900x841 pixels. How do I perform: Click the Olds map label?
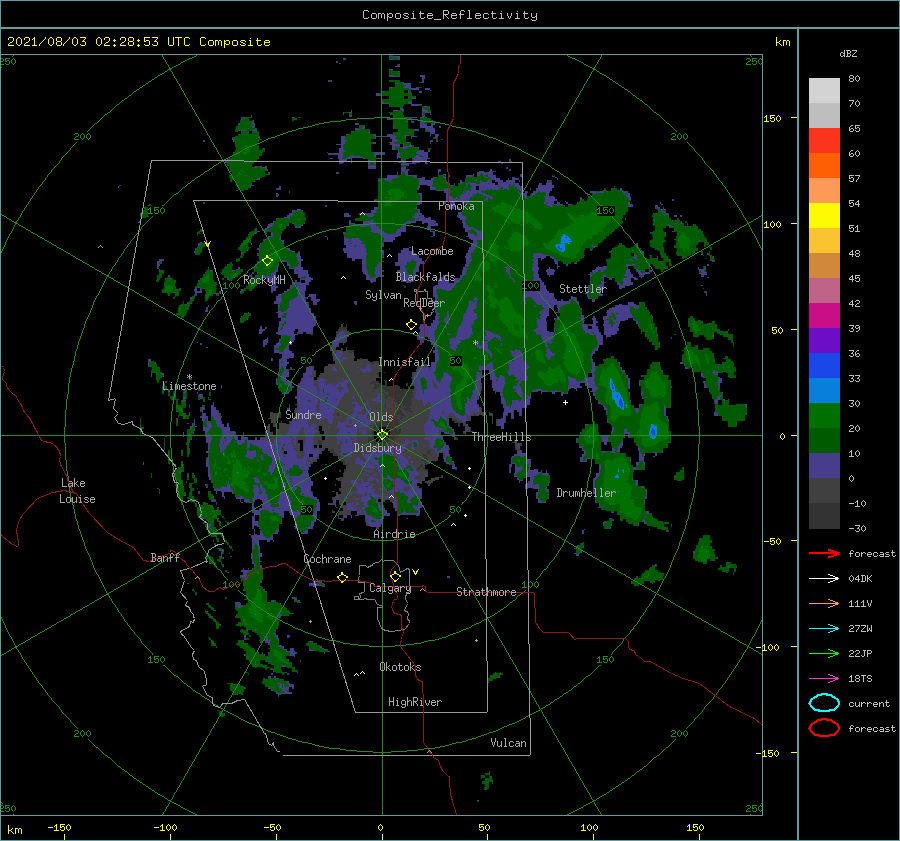click(381, 417)
